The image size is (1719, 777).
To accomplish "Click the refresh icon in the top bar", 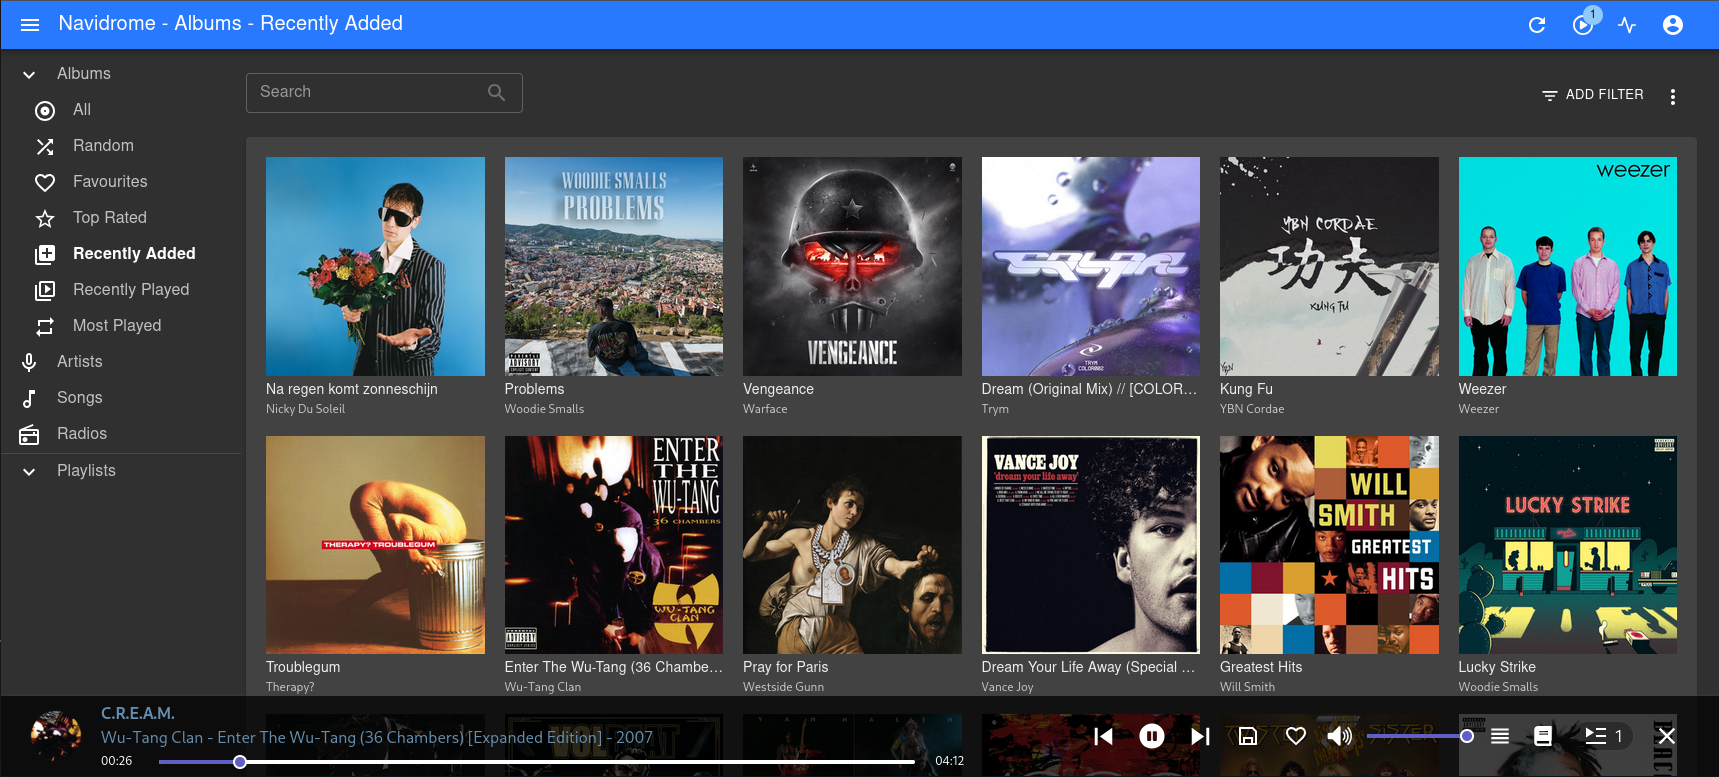I will pos(1537,25).
